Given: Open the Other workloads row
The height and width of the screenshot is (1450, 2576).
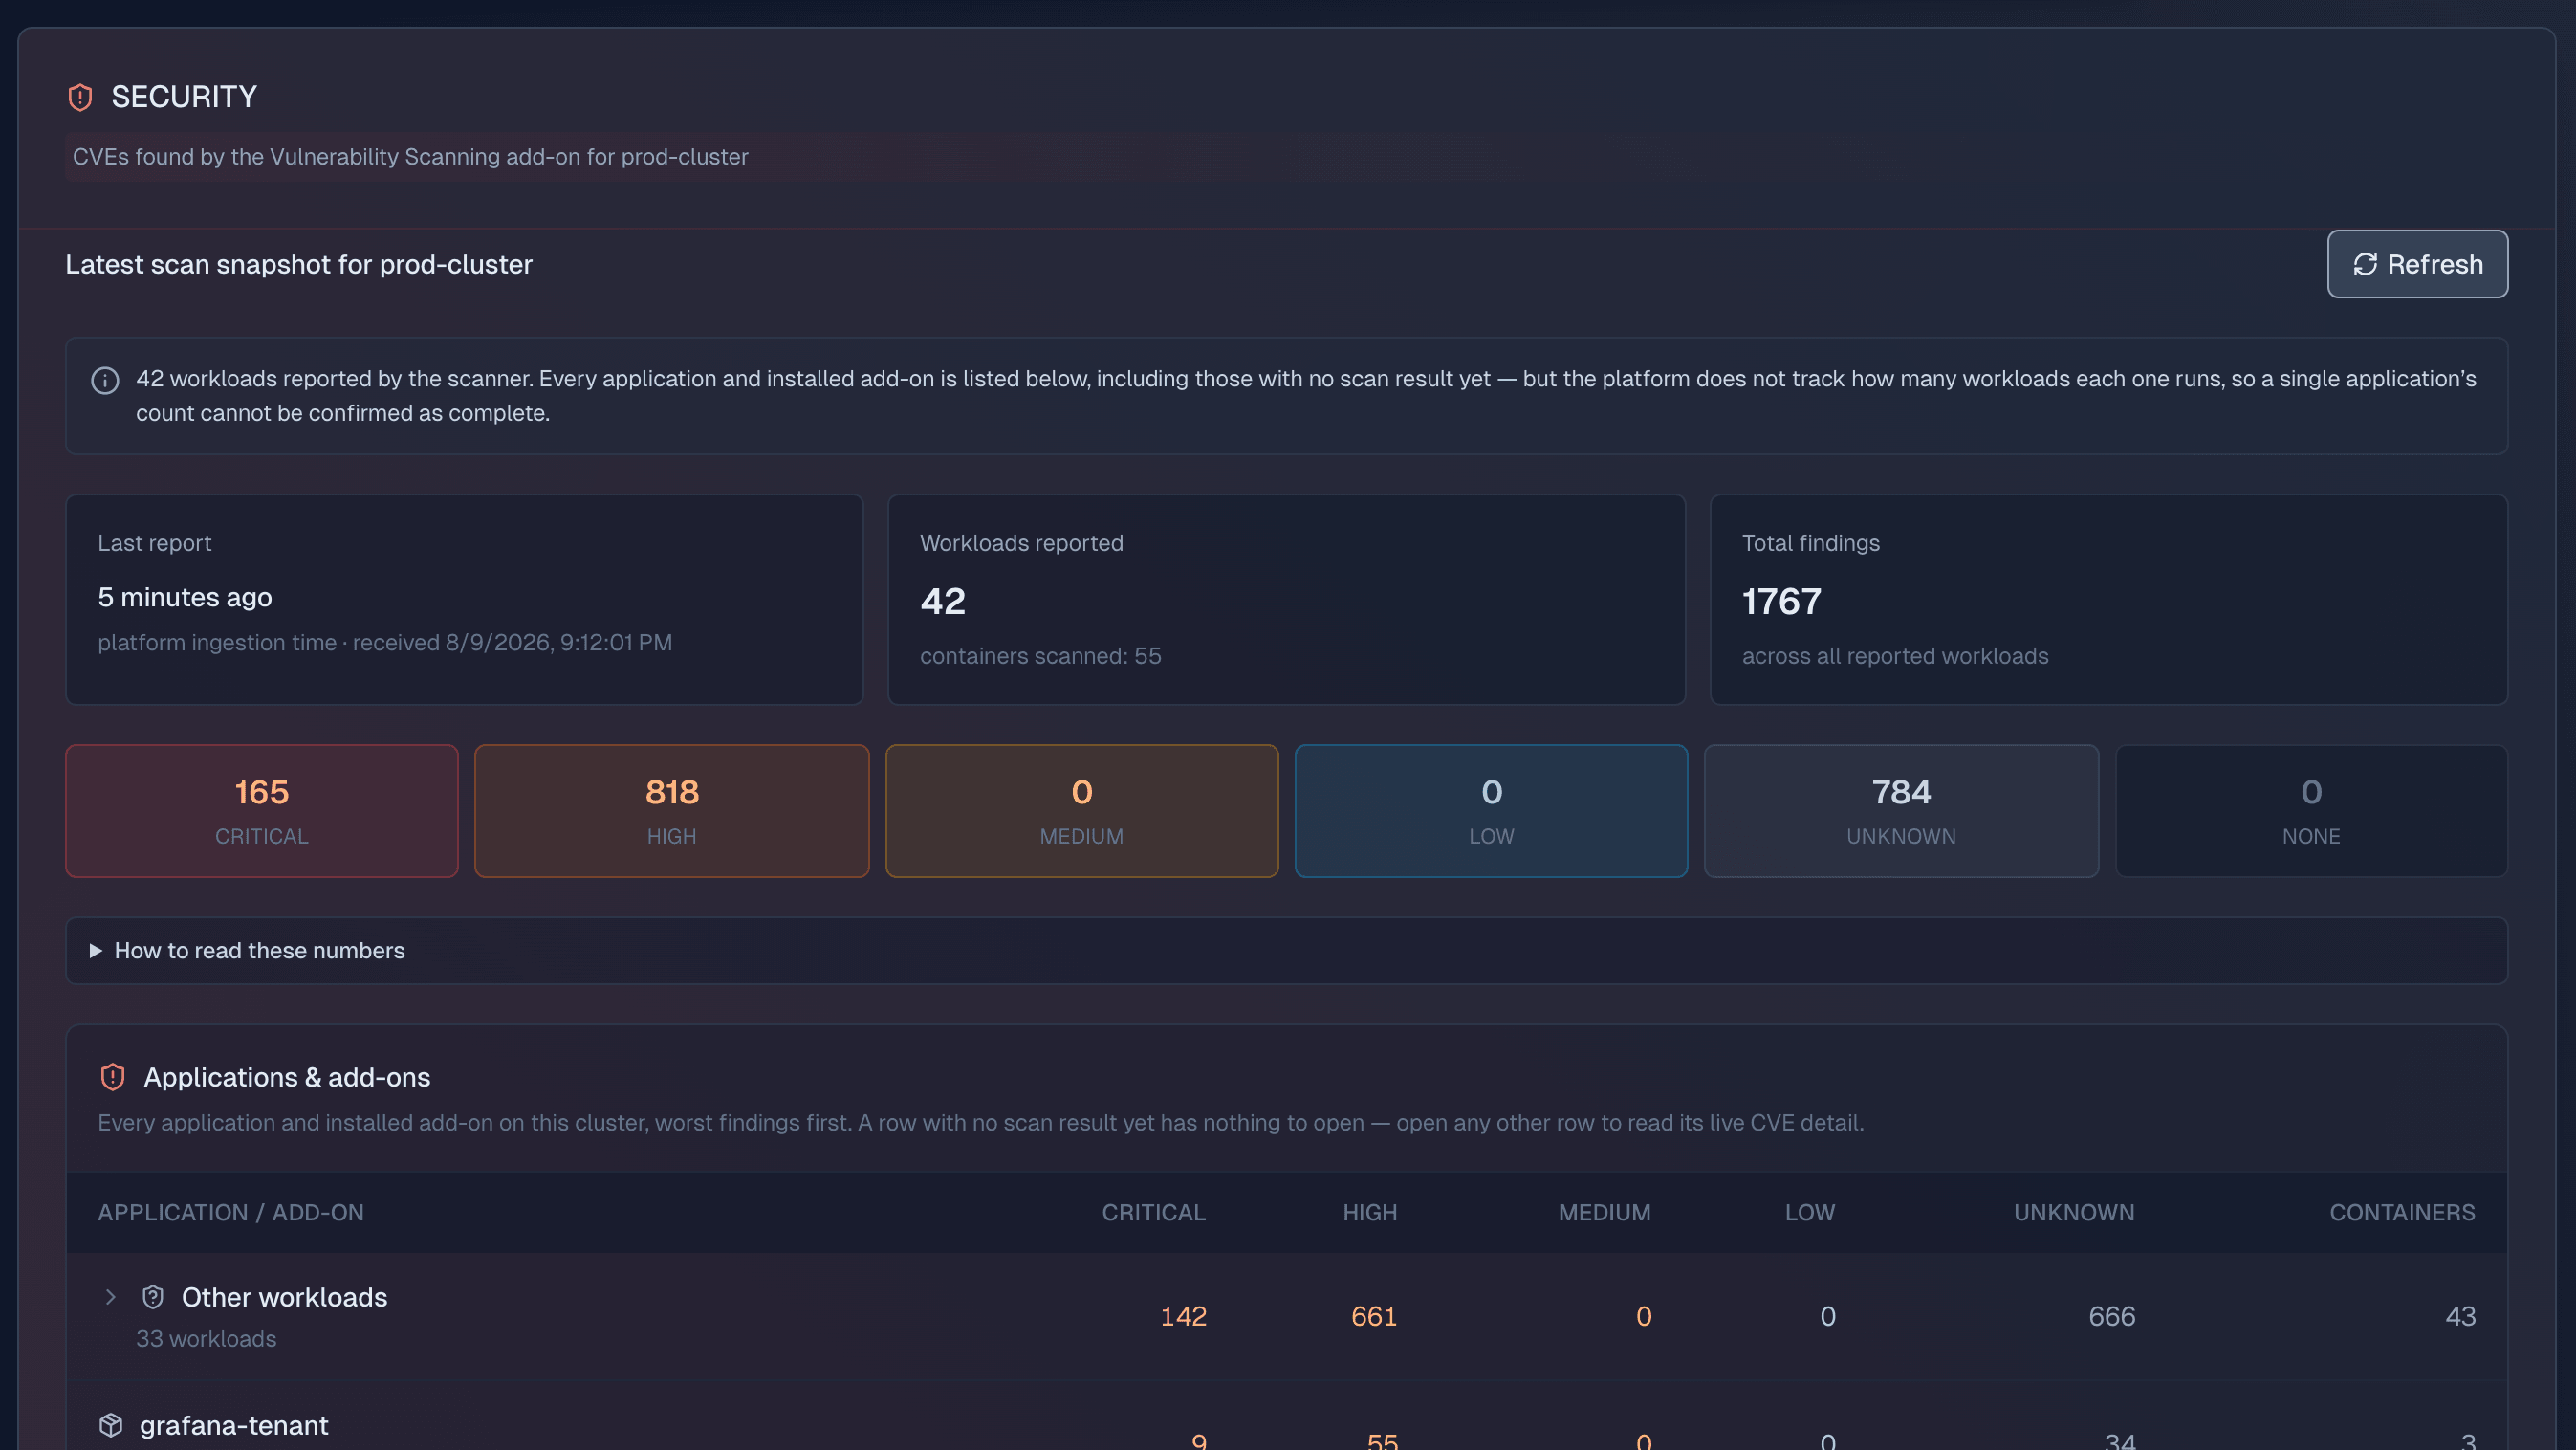Looking at the screenshot, I should tap(1286, 1316).
